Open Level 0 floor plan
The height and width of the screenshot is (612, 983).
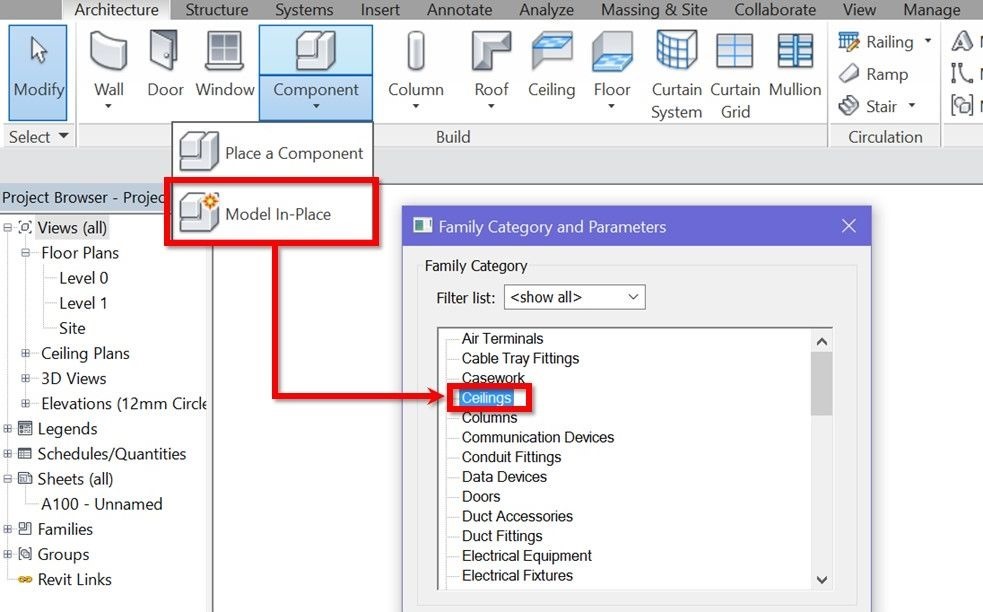(83, 278)
